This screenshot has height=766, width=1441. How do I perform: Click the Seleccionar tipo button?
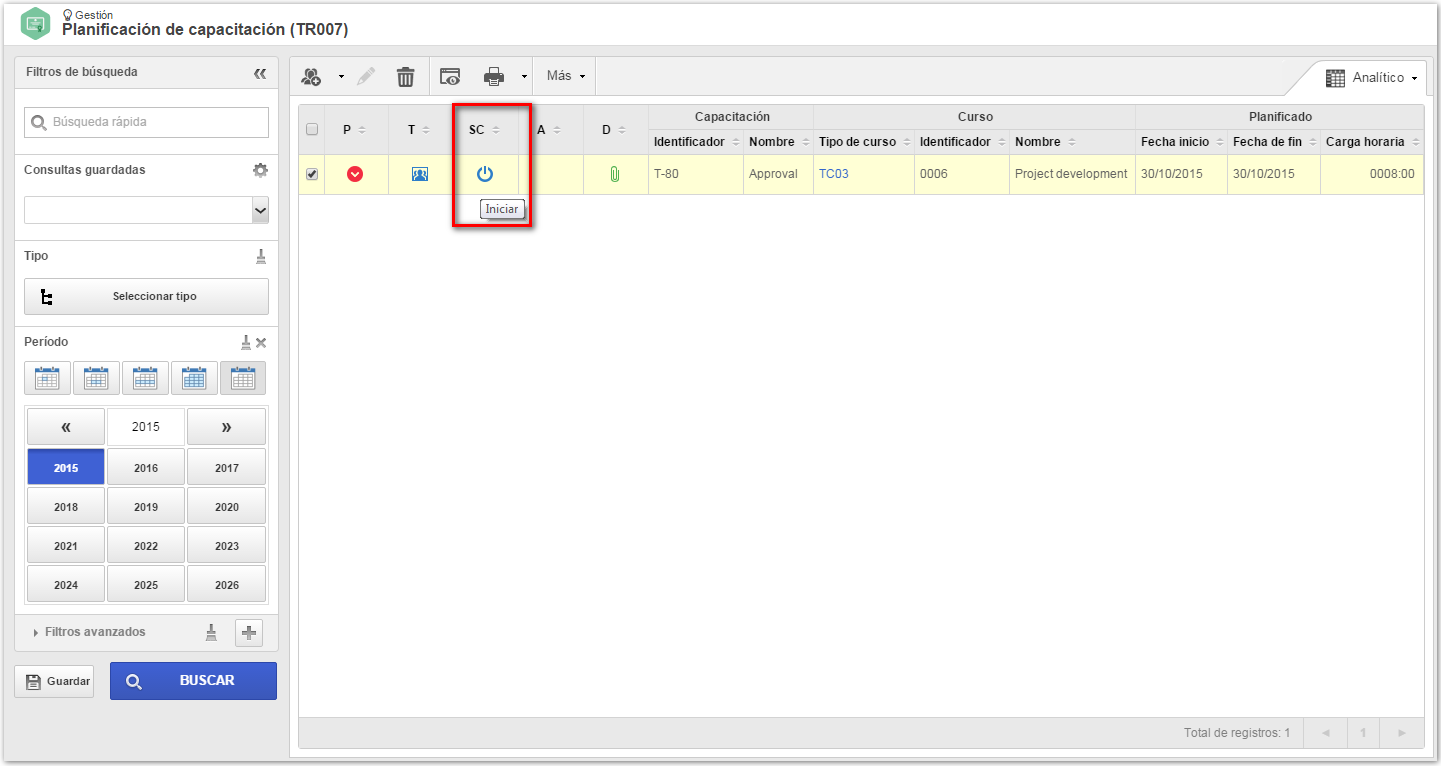(x=146, y=296)
